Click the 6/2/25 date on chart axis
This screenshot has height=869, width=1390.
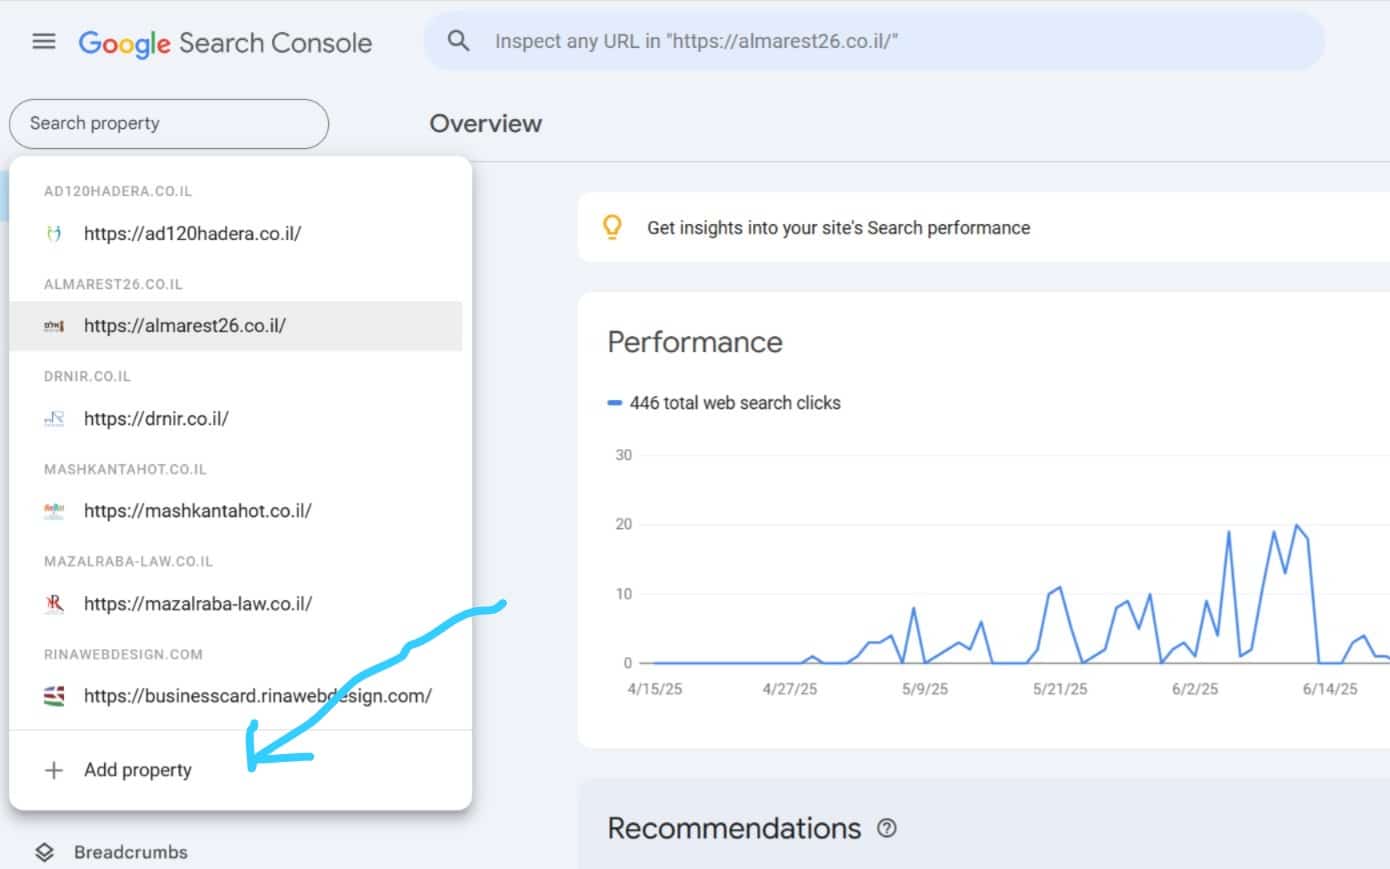(1195, 689)
